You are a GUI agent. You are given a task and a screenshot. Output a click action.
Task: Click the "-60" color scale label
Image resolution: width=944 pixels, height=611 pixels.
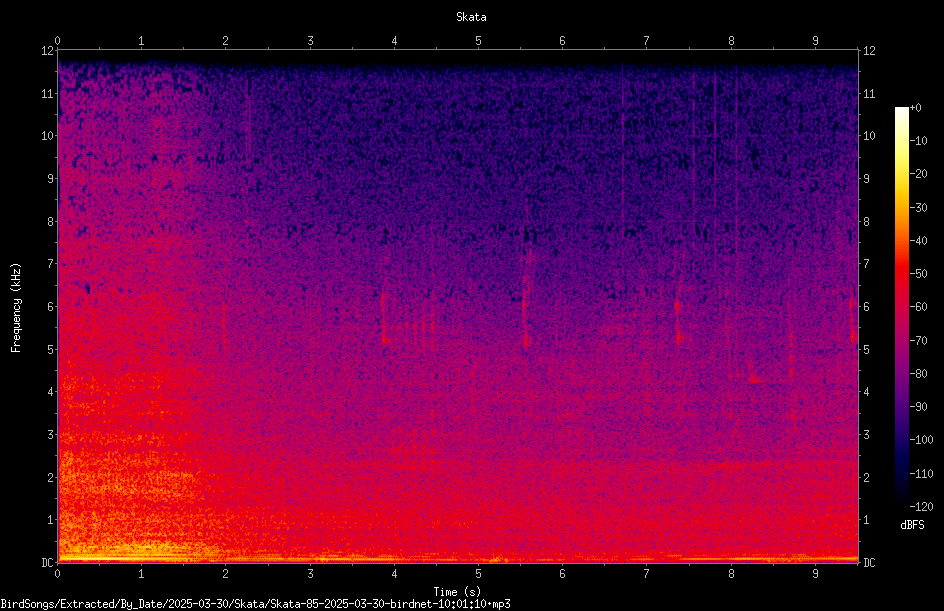point(918,307)
